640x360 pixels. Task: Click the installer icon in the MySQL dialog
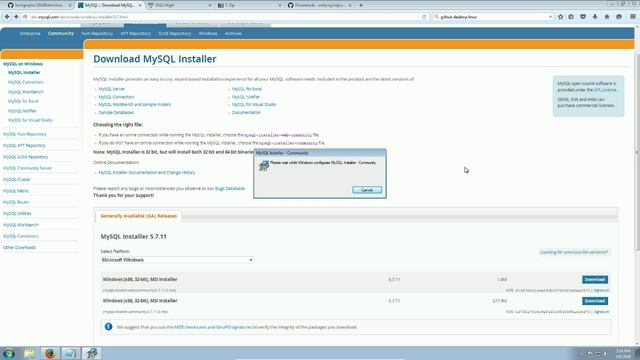264,165
